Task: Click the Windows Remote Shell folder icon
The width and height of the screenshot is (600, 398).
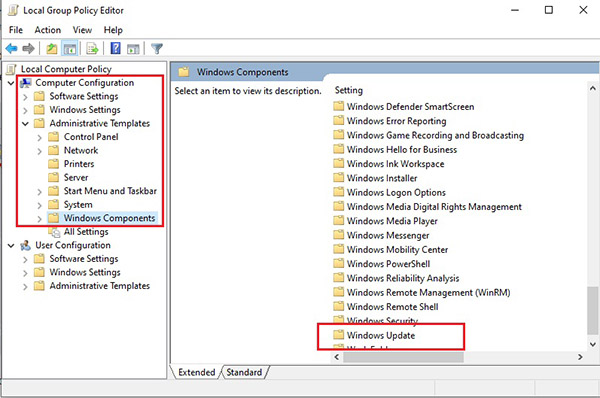Action: coord(338,307)
